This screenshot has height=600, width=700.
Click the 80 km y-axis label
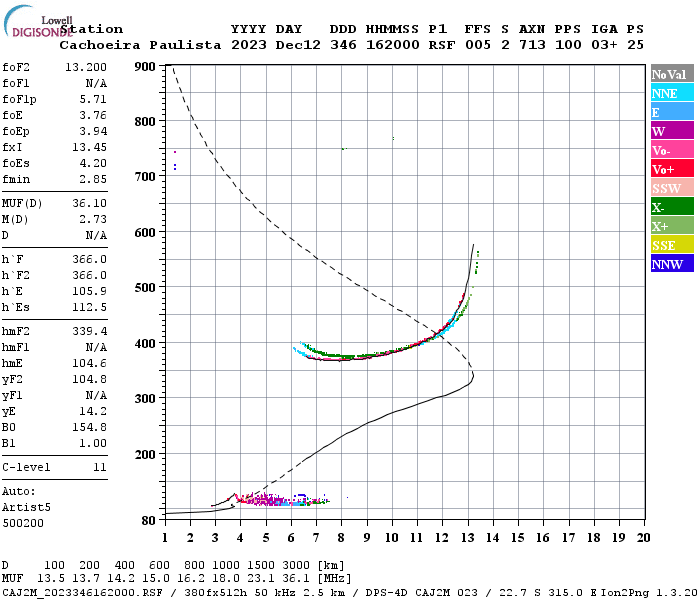pos(148,521)
